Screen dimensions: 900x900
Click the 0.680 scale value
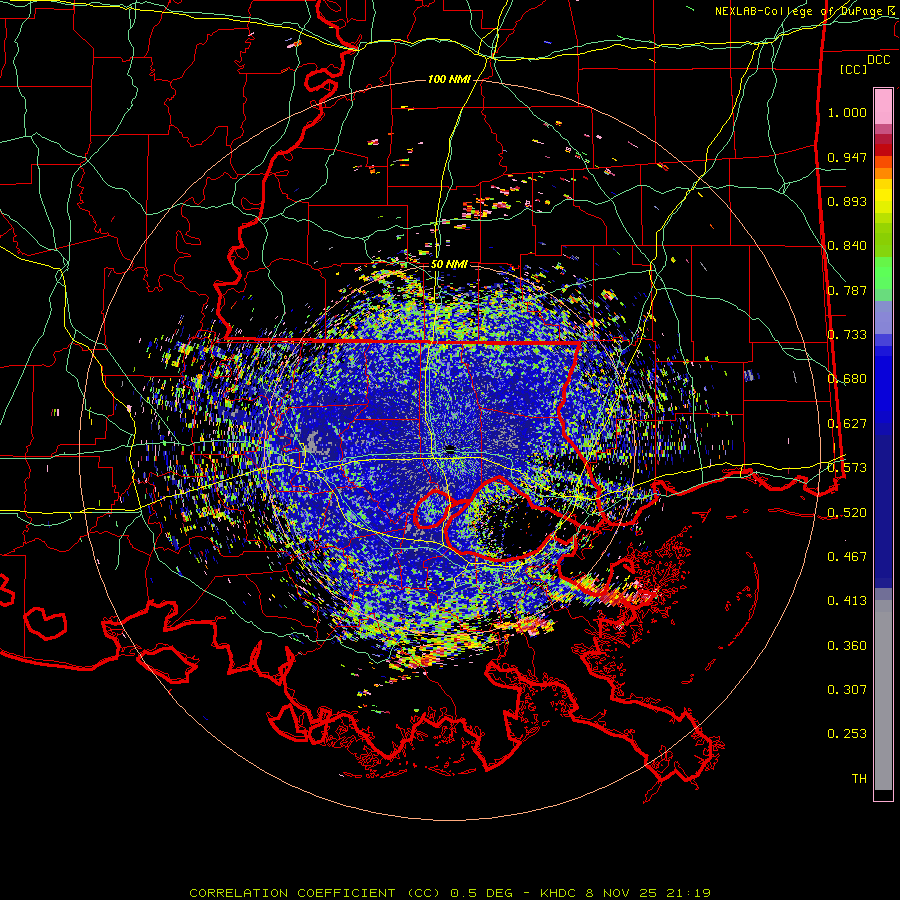pyautogui.click(x=847, y=379)
